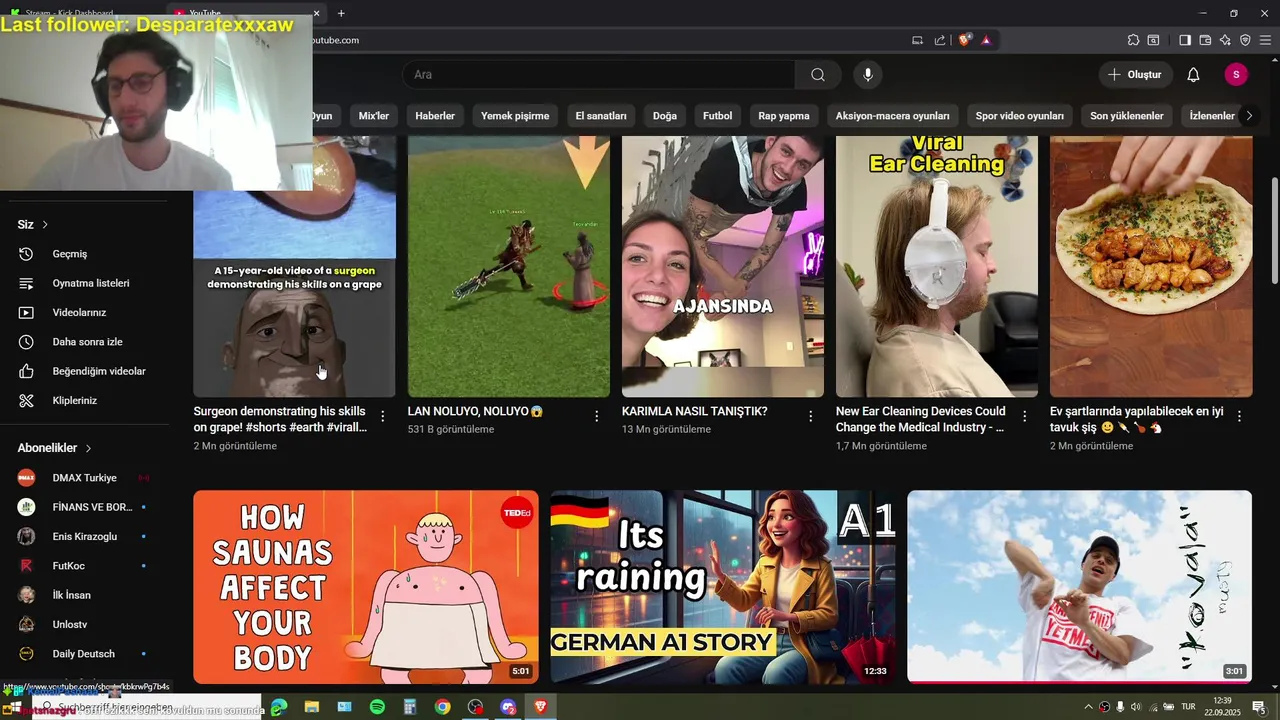This screenshot has width=1280, height=720.
Task: Click the Oluştur create button
Action: [1135, 75]
